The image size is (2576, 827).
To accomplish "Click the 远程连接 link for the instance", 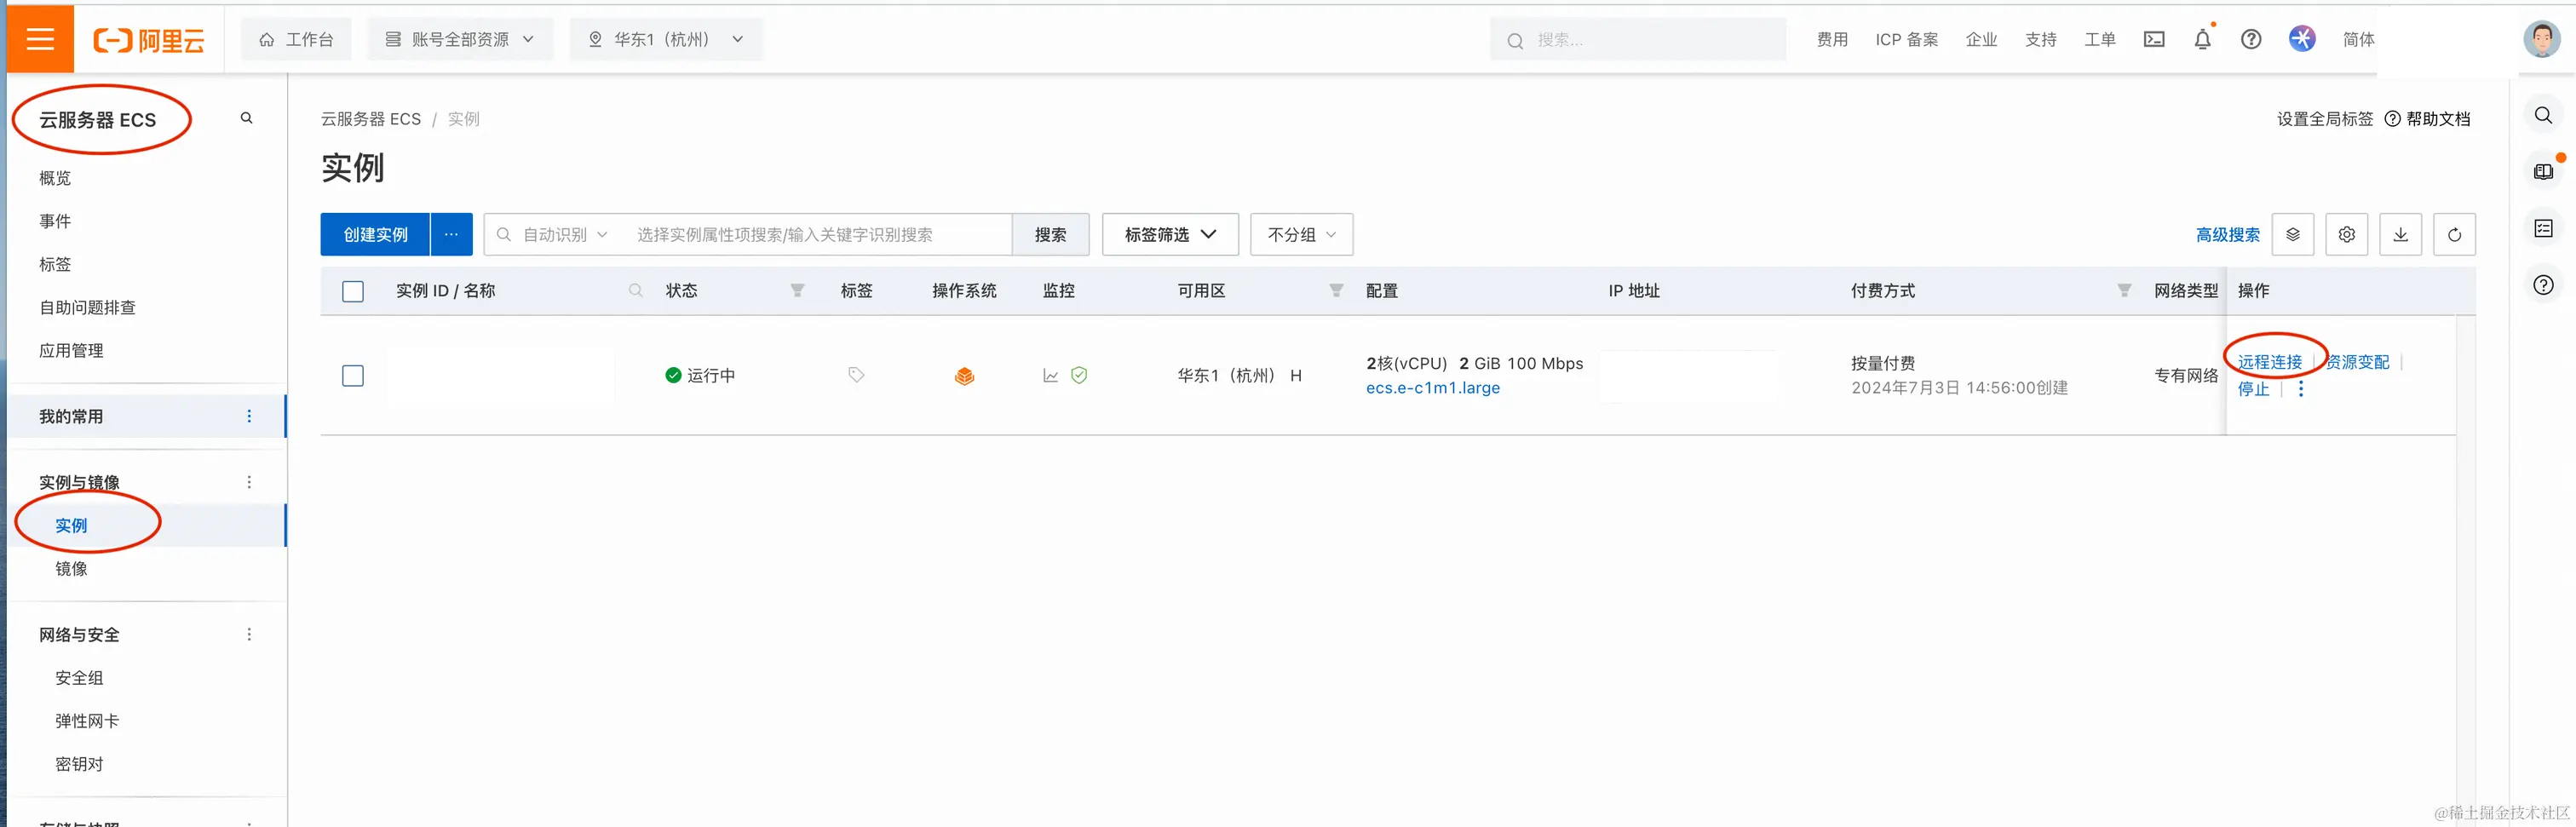I will click(x=2270, y=362).
